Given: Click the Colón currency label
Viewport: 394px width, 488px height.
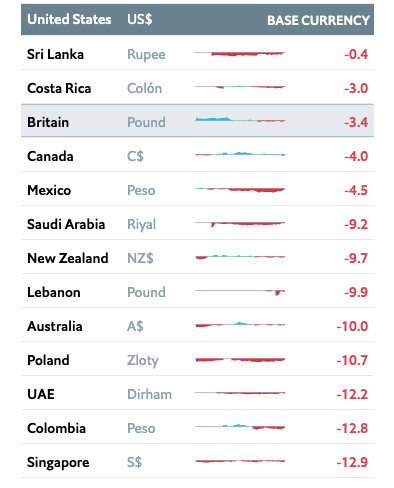Looking at the screenshot, I should [x=144, y=88].
